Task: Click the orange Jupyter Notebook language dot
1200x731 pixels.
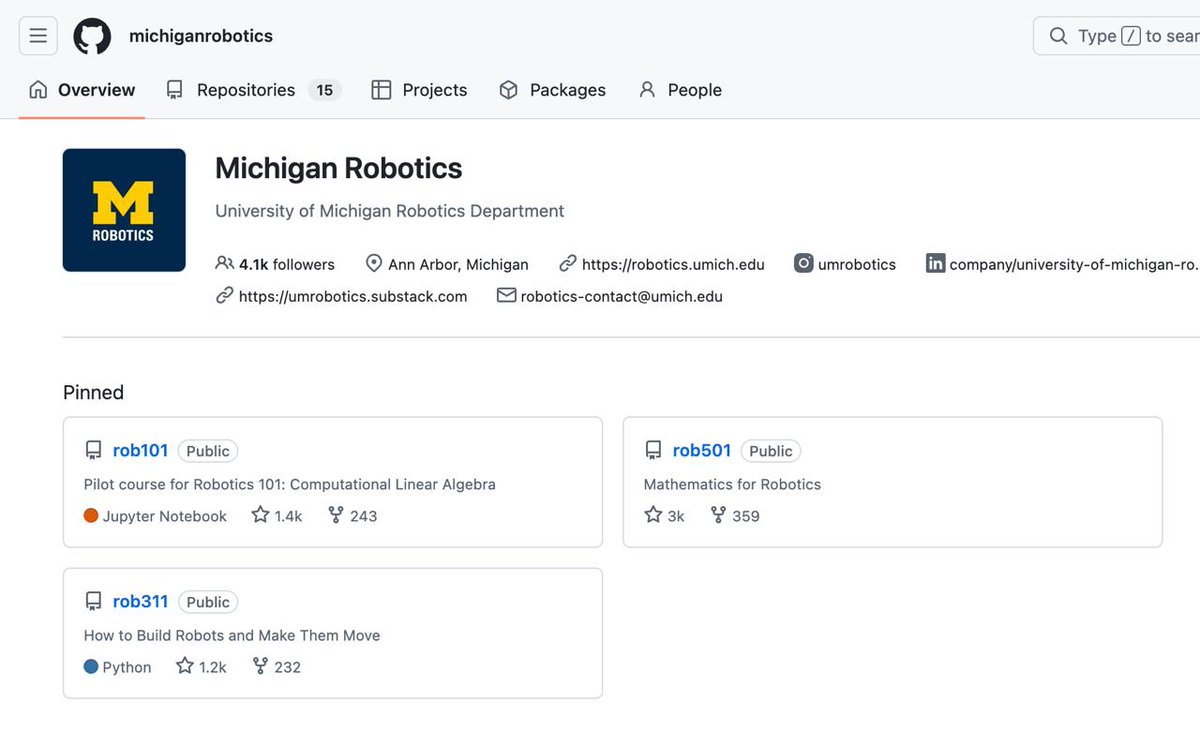Action: (x=91, y=516)
